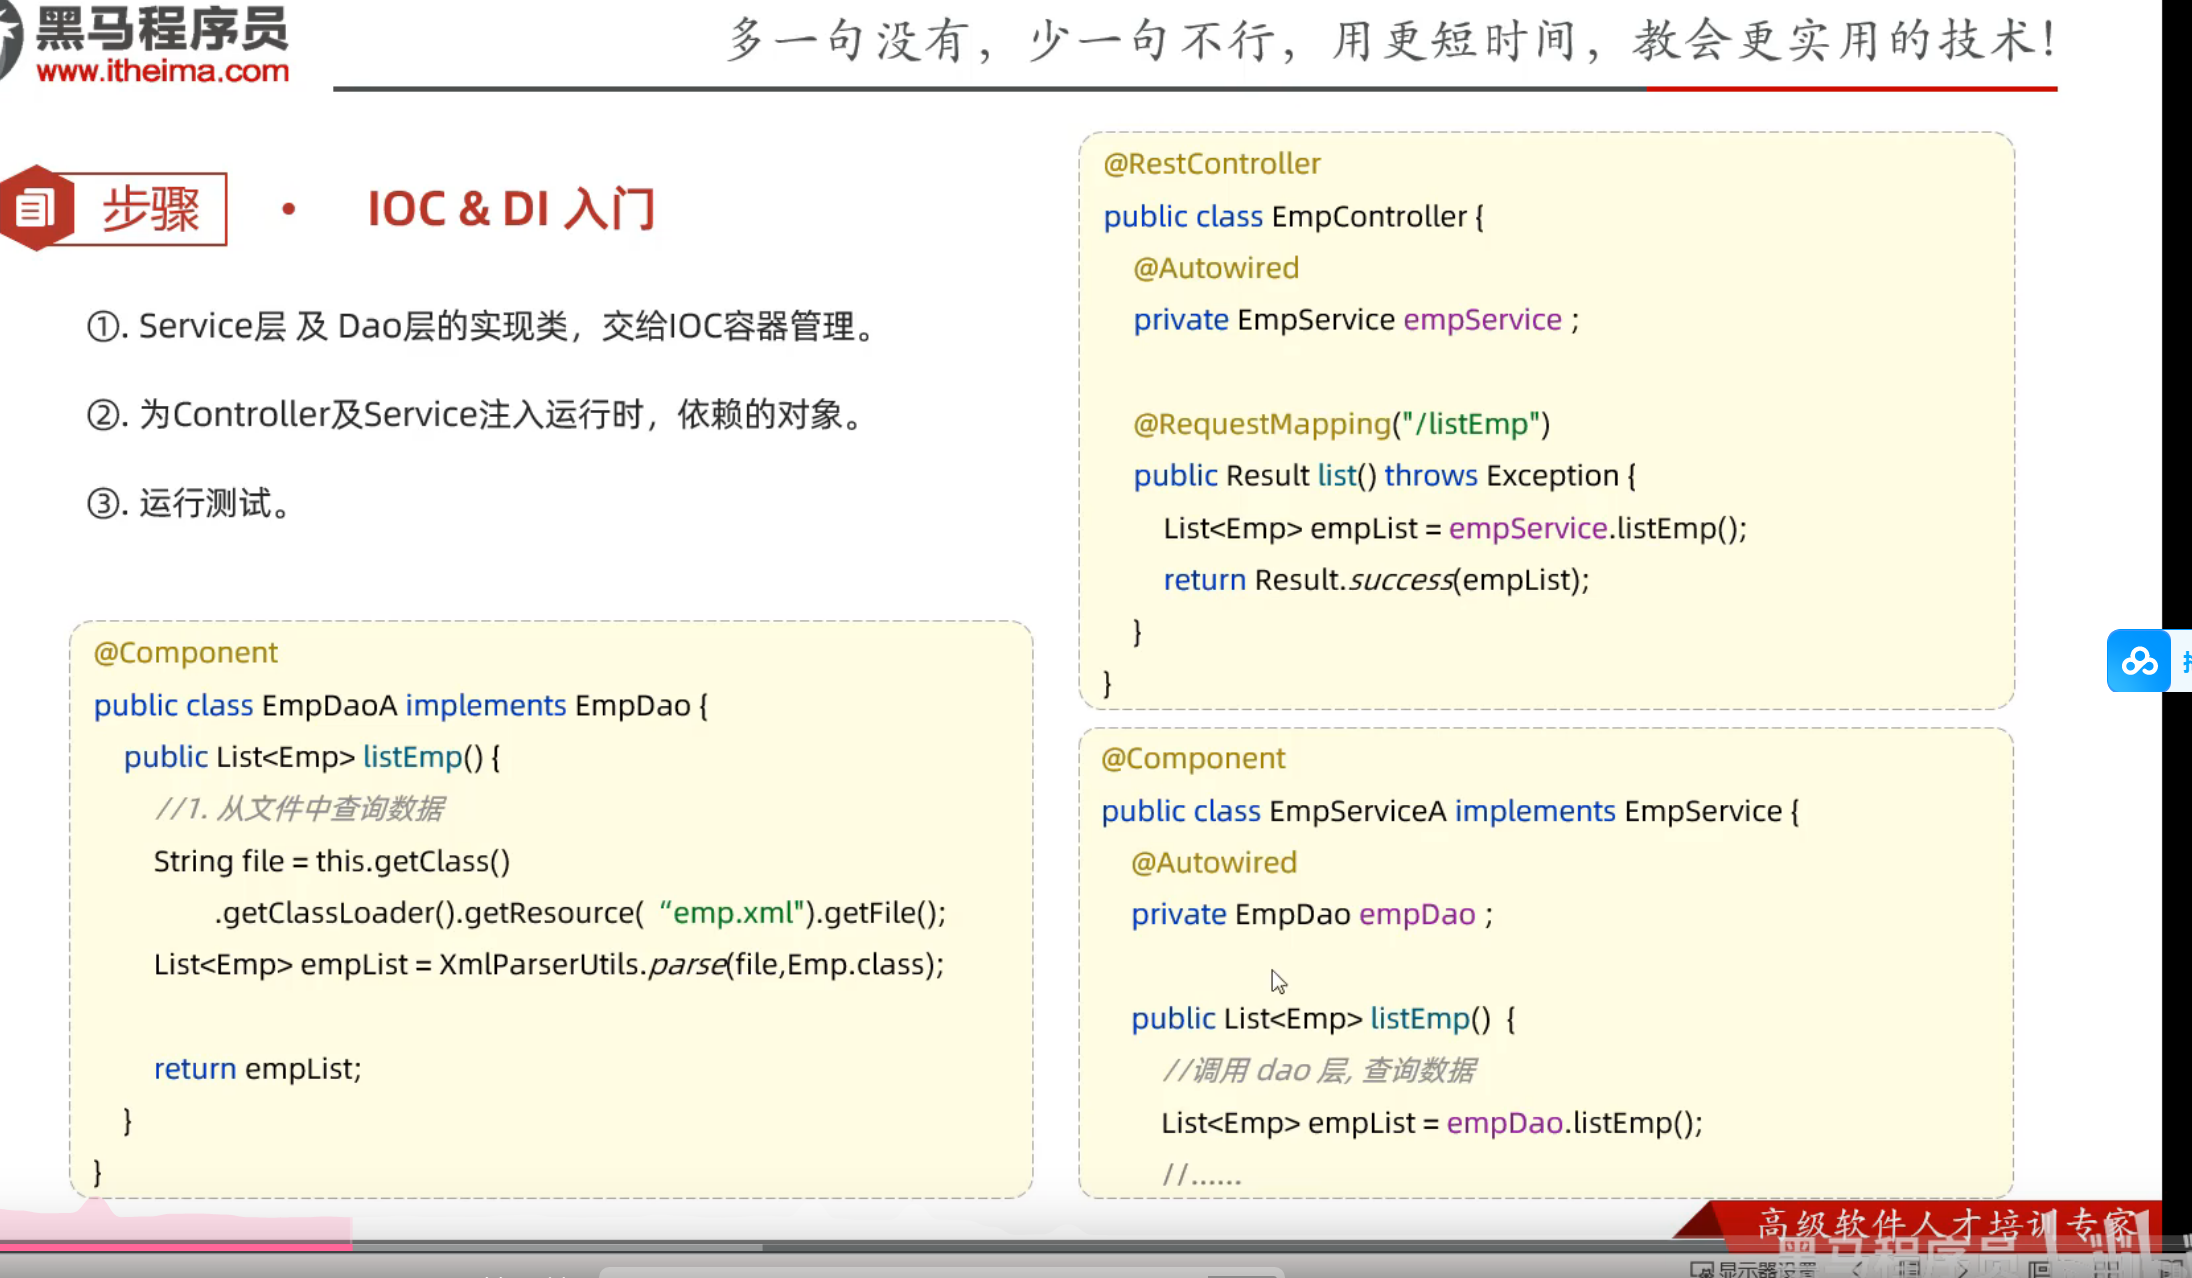
Task: Seek video using the pink progress bar
Action: (175, 1247)
